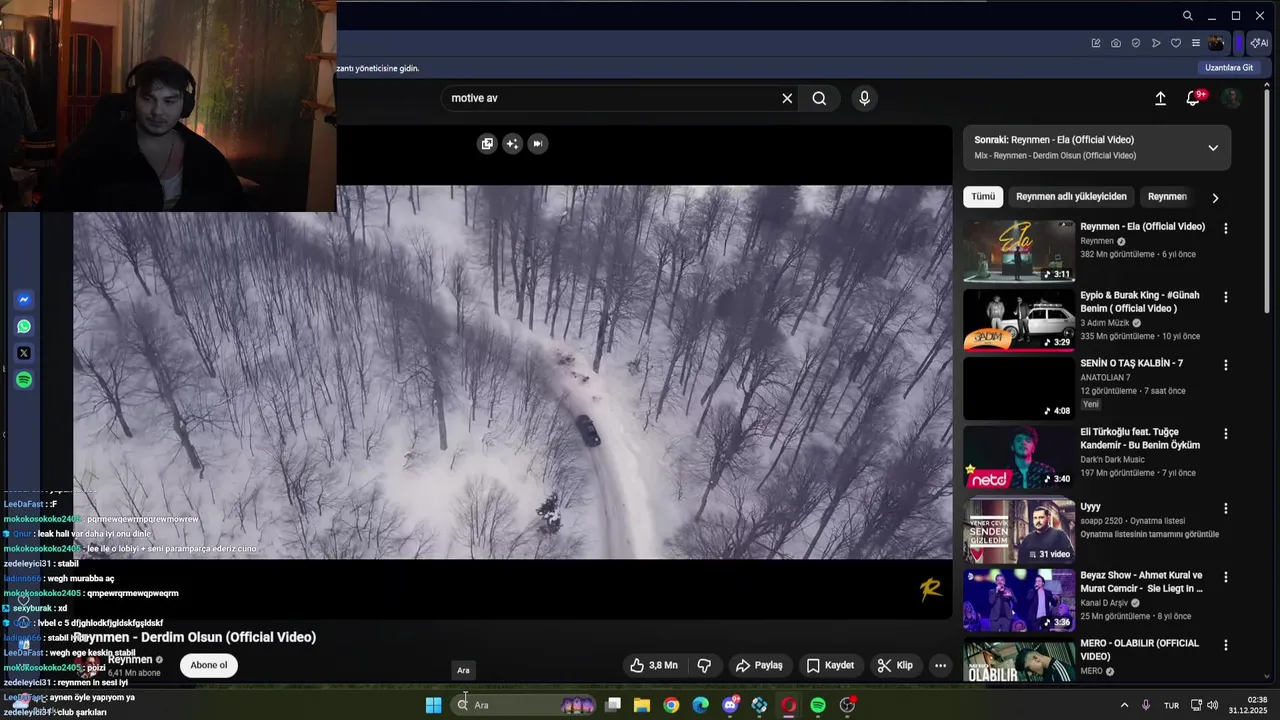1280x720 pixels.
Task: Open YouTube notifications bell
Action: (1193, 98)
